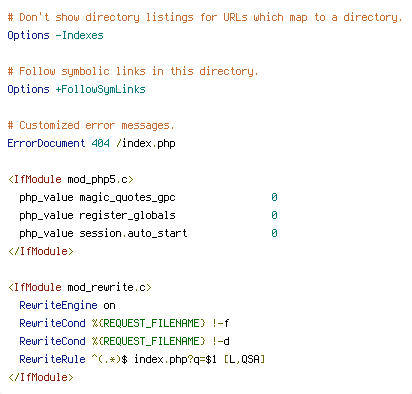Click the symbolic links comment line

[133, 71]
